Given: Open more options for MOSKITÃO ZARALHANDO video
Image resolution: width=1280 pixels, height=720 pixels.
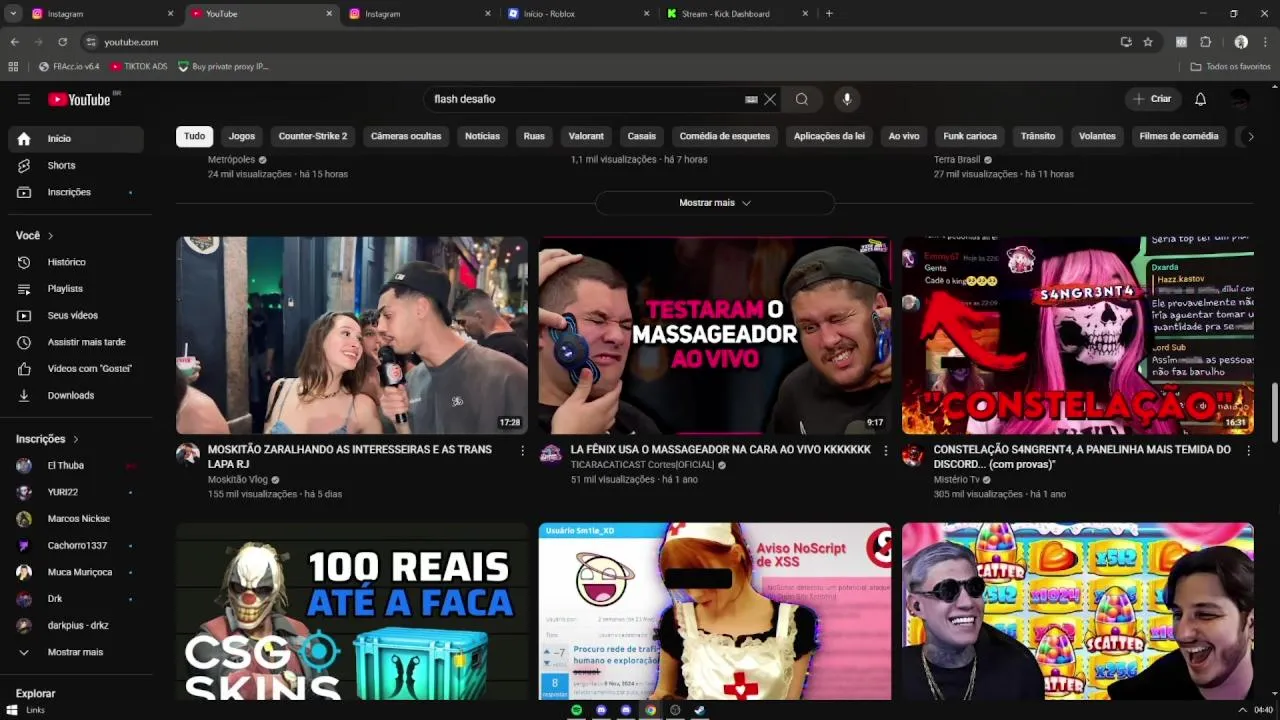Looking at the screenshot, I should point(522,451).
